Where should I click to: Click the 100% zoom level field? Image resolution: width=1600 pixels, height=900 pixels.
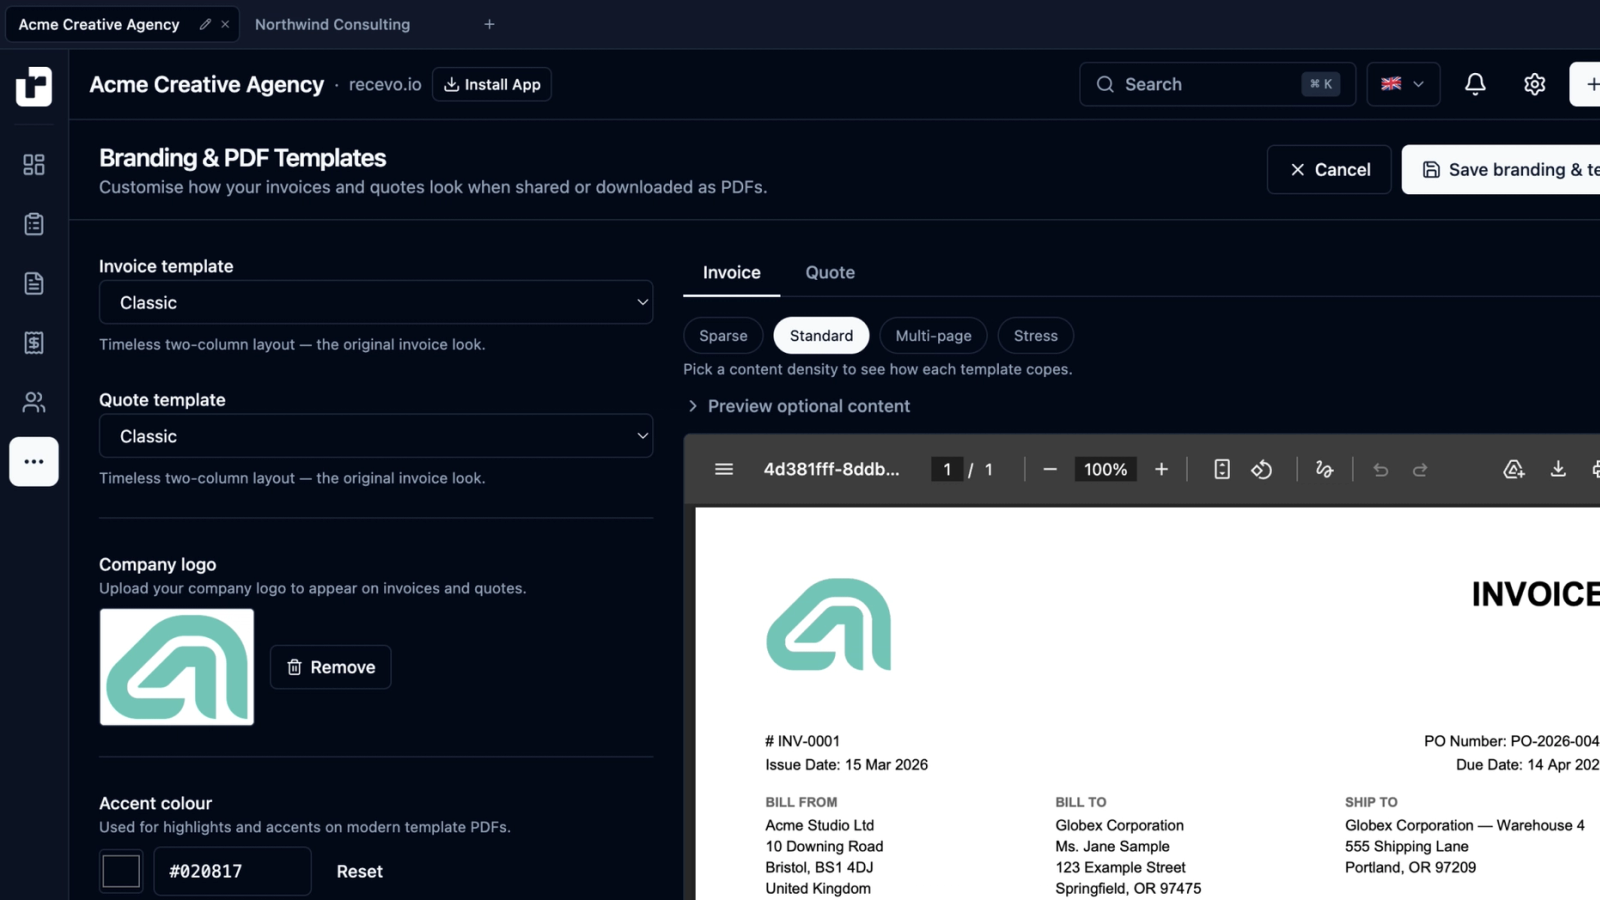pyautogui.click(x=1105, y=469)
